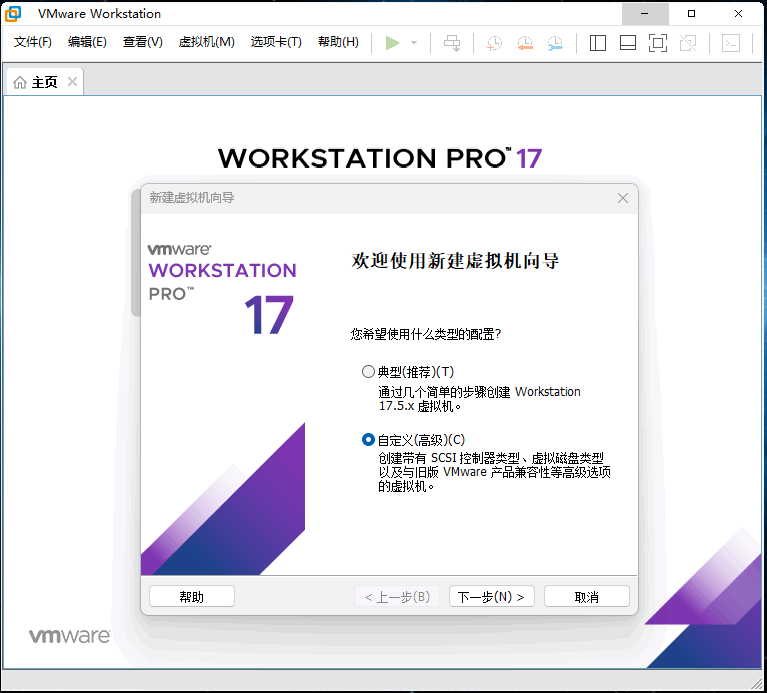The width and height of the screenshot is (767, 693).
Task: Click the send Ctrl+Alt+Del toolbar icon
Action: [452, 43]
